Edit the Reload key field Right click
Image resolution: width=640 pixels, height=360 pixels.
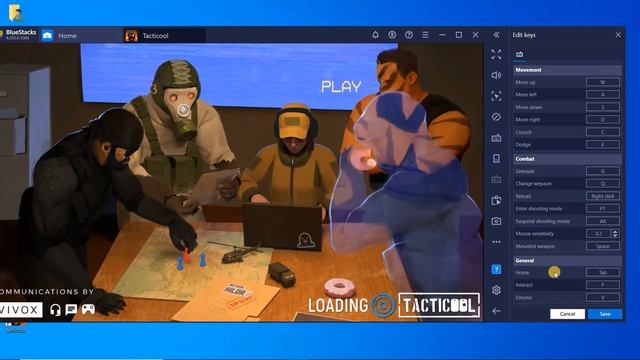point(603,196)
